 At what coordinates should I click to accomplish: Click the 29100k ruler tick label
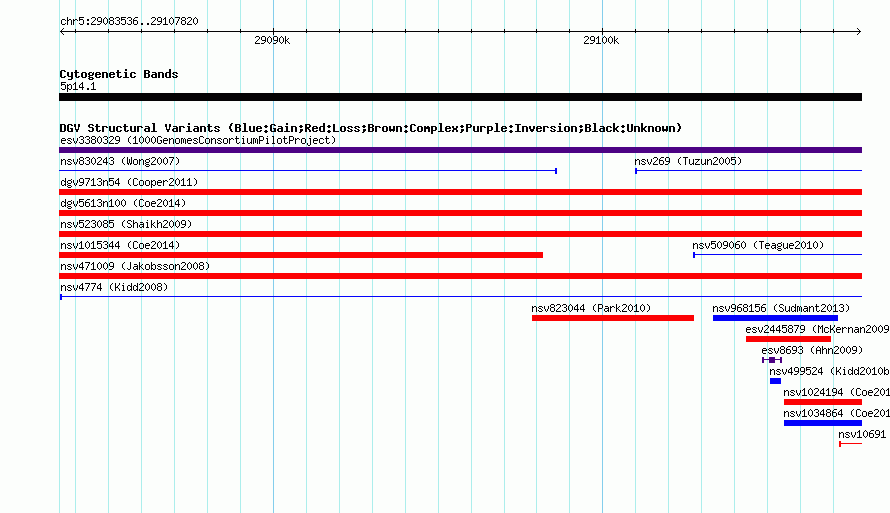point(601,40)
